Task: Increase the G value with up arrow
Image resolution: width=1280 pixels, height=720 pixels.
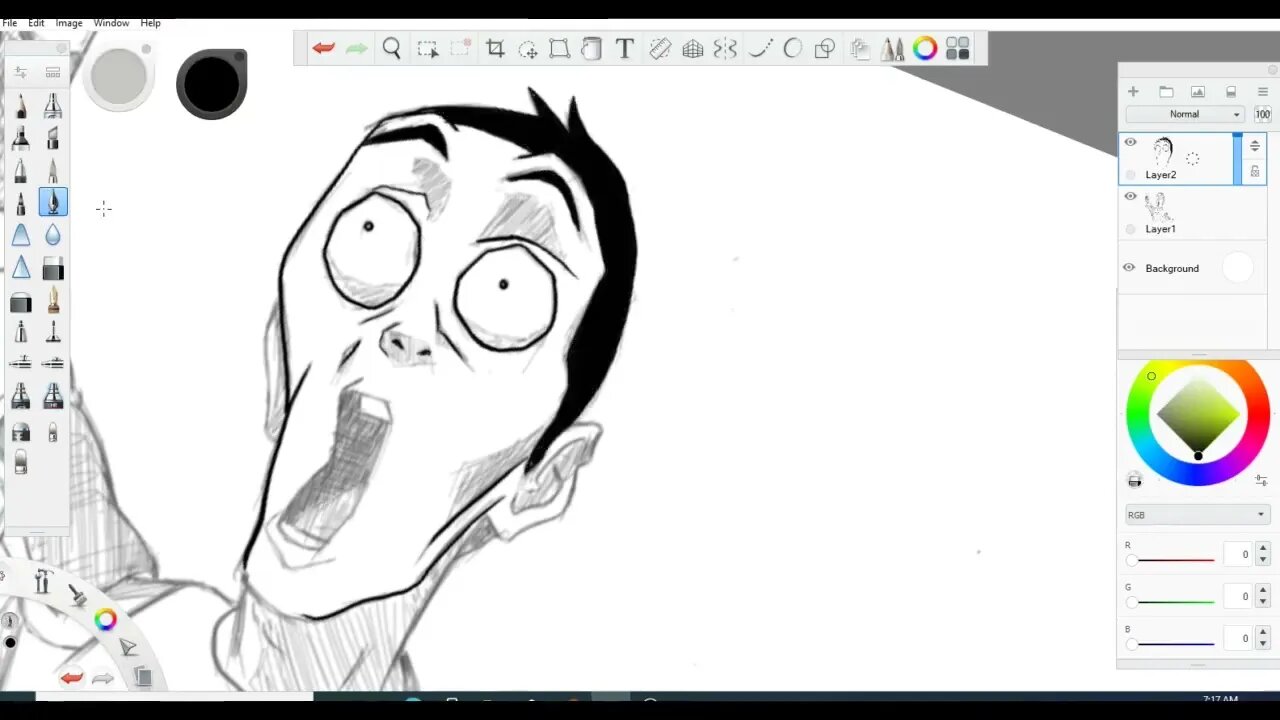Action: (x=1263, y=591)
